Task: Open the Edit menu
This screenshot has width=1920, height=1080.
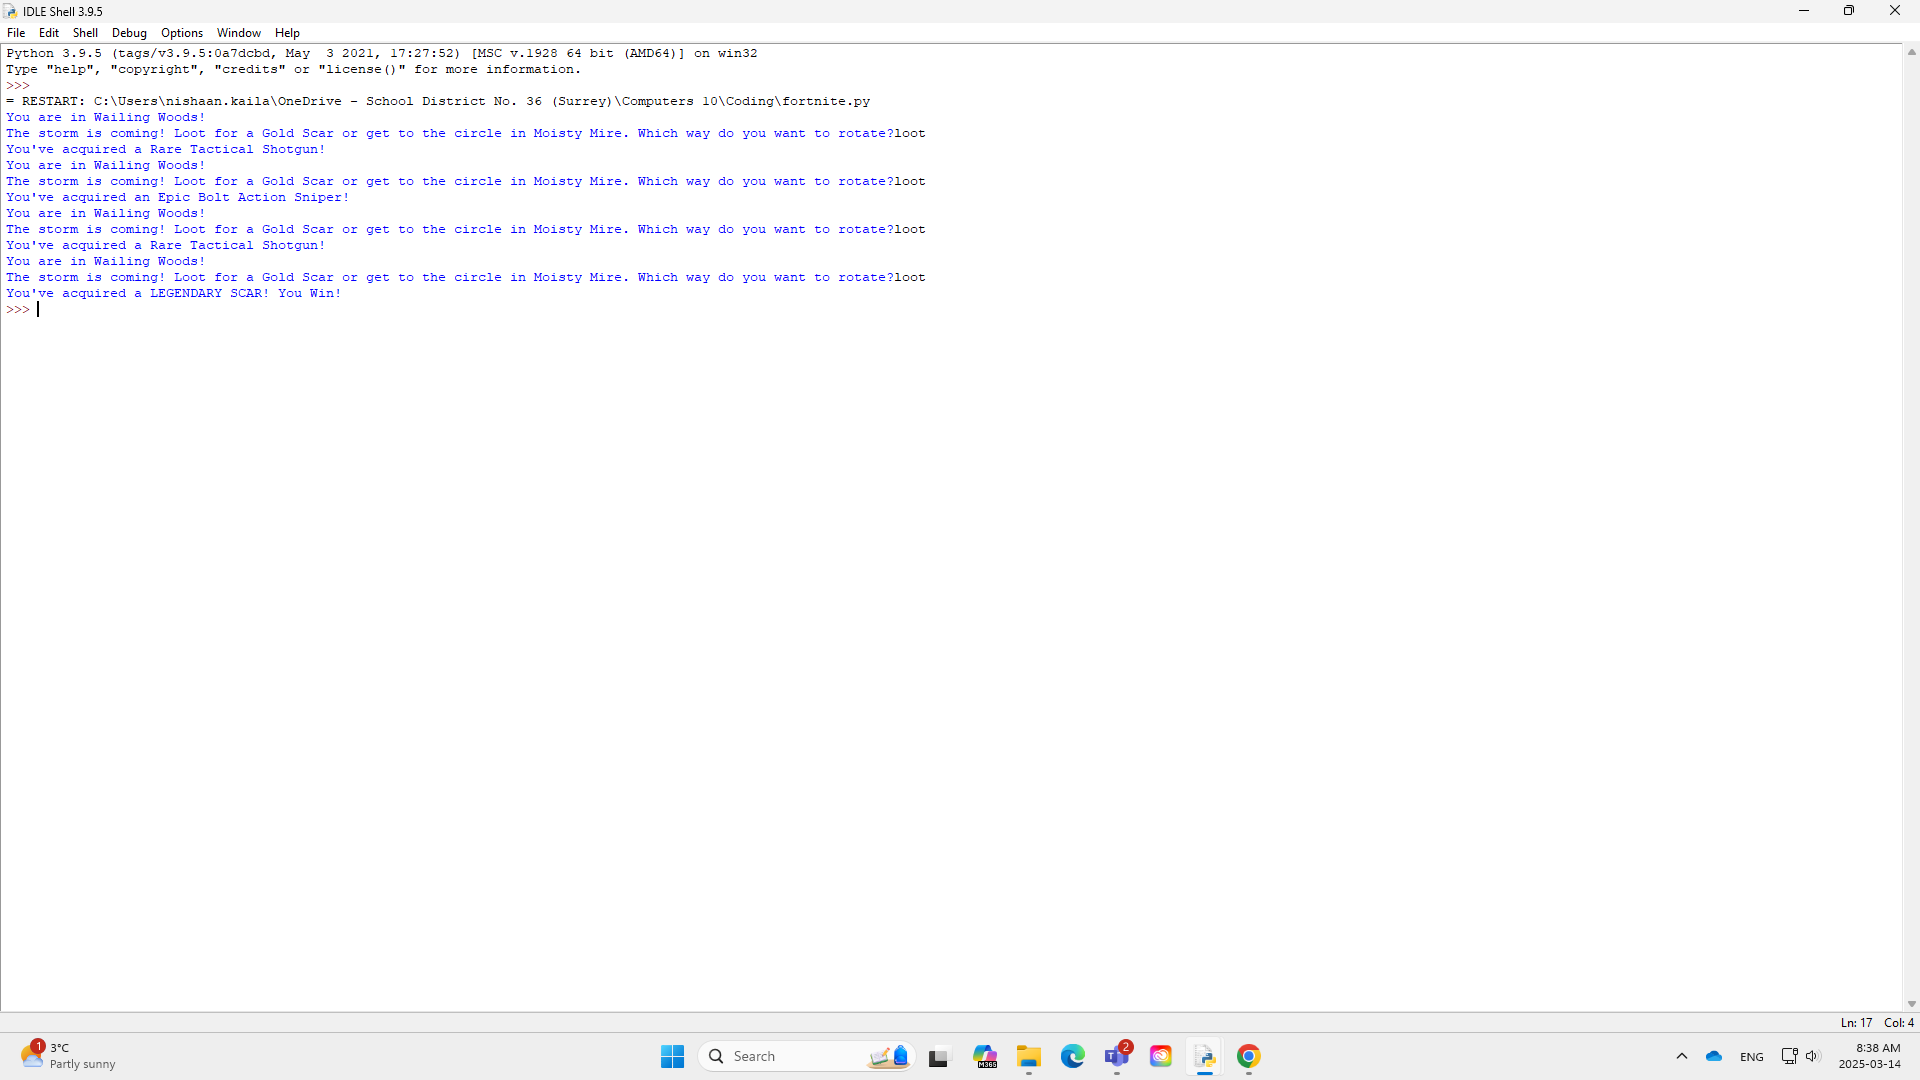Action: (x=48, y=33)
